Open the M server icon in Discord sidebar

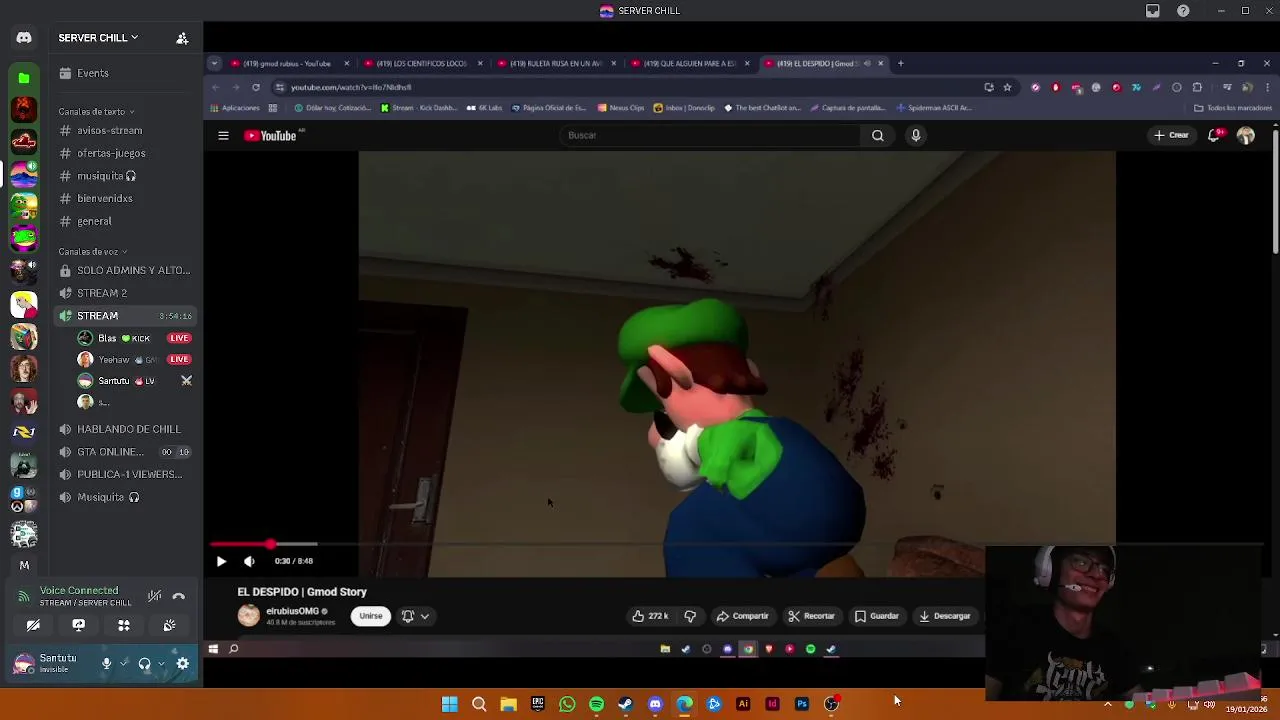click(24, 565)
